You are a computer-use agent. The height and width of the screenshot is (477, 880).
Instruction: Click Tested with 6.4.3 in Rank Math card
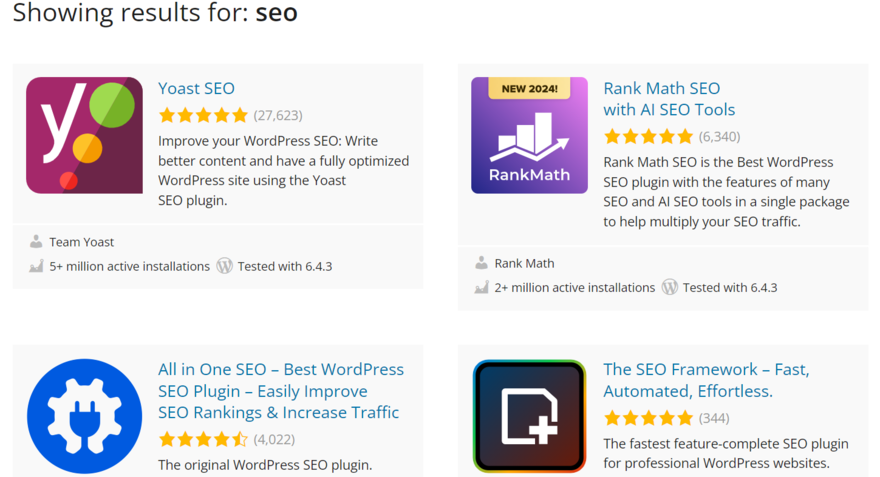pos(730,288)
